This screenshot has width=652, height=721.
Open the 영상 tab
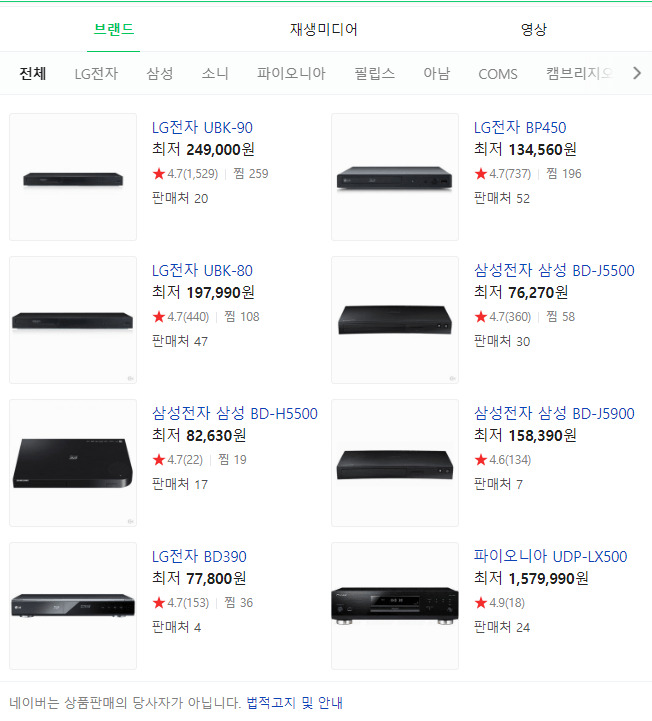534,29
